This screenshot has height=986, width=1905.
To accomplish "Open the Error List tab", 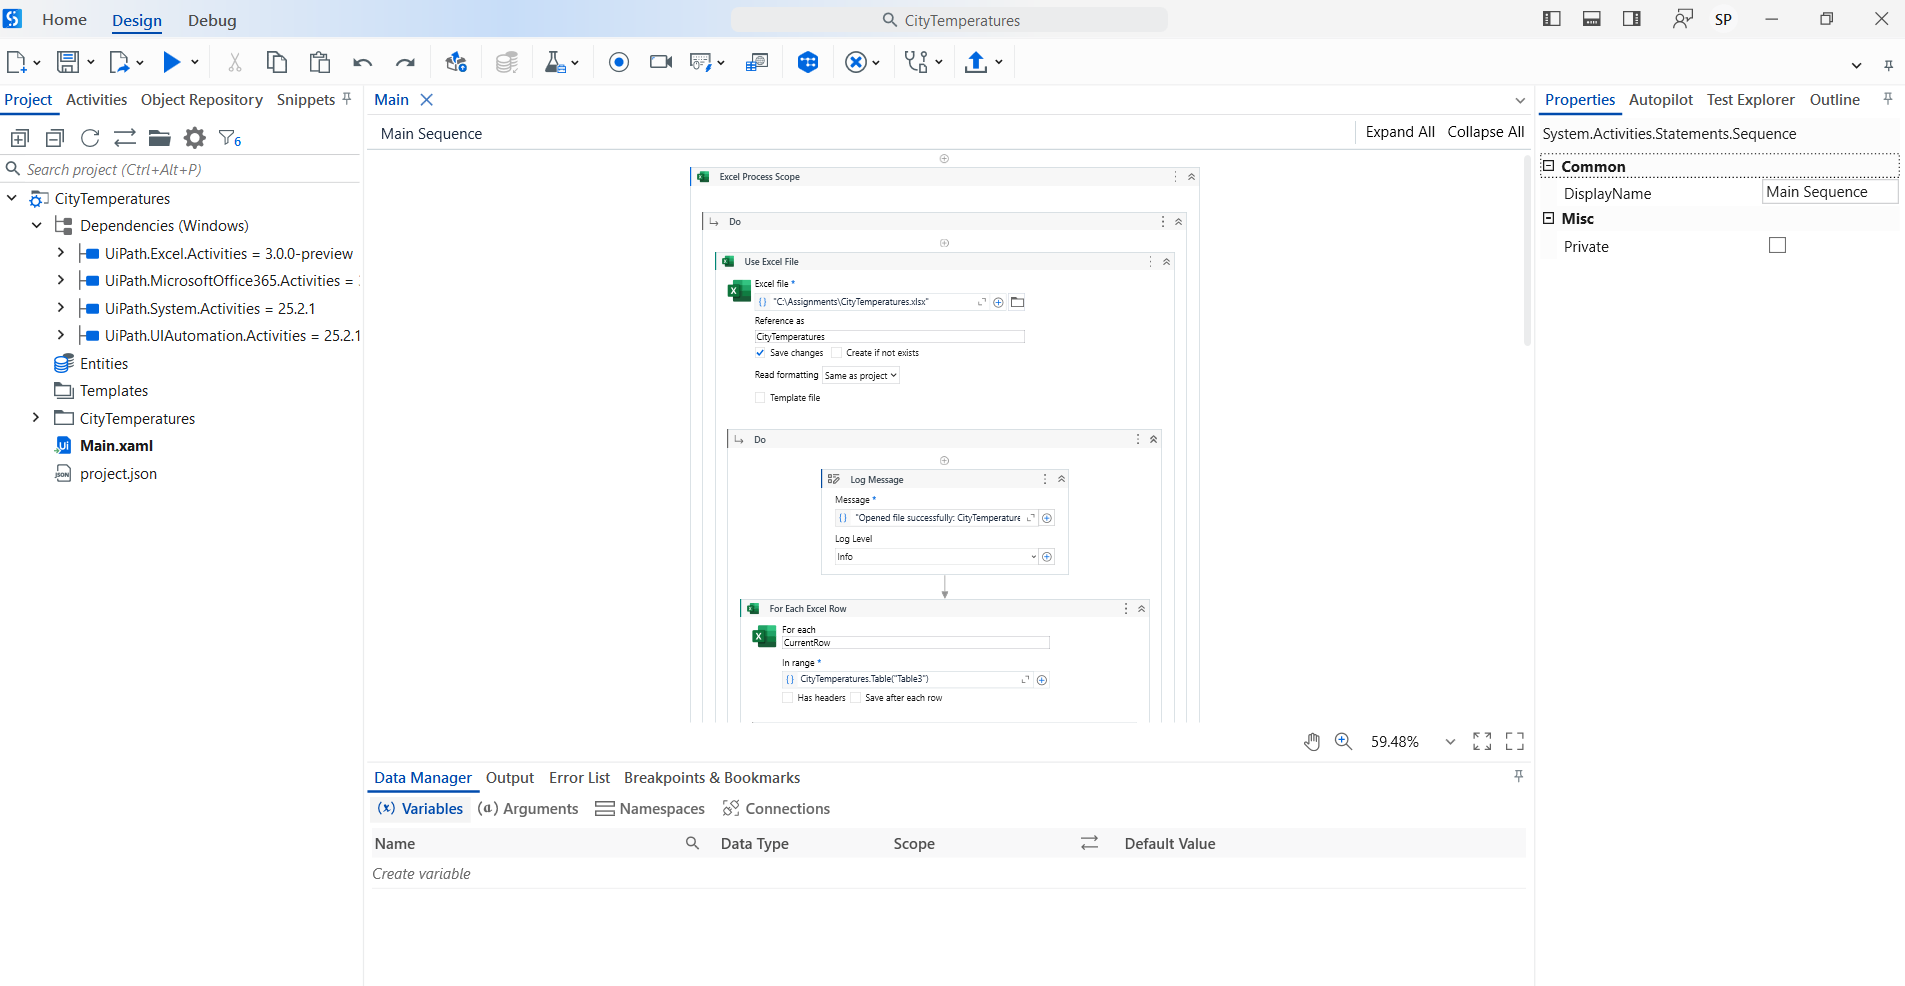I will 579,778.
